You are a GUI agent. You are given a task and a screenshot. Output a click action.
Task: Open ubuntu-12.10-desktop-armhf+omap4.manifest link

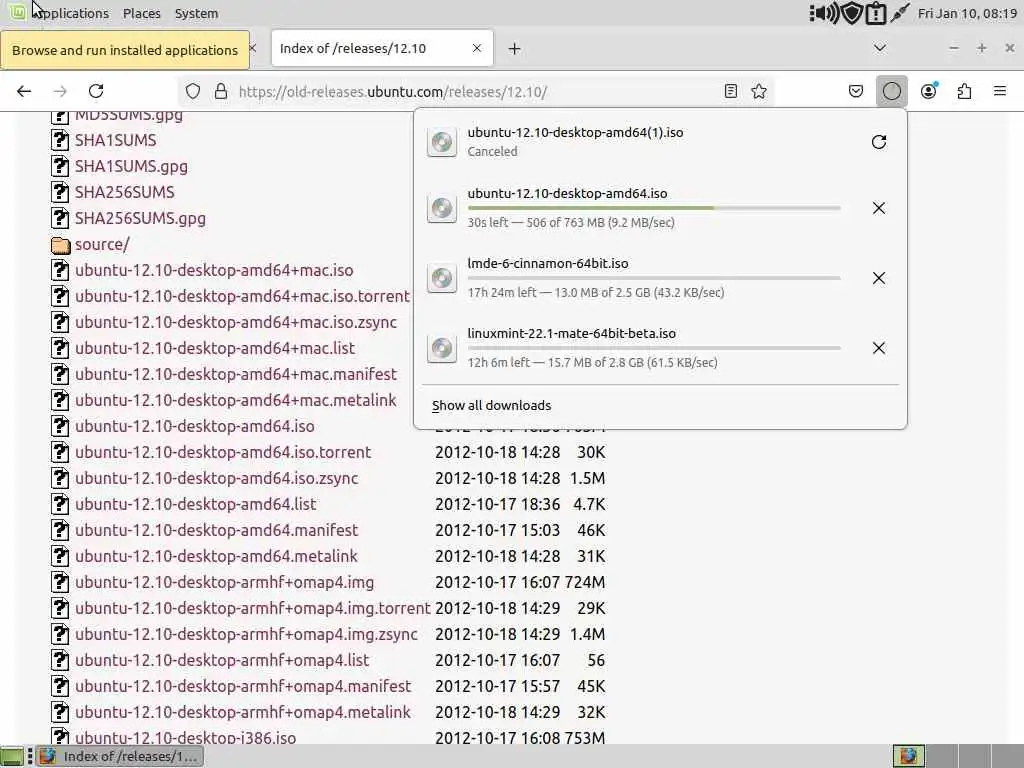(x=243, y=686)
